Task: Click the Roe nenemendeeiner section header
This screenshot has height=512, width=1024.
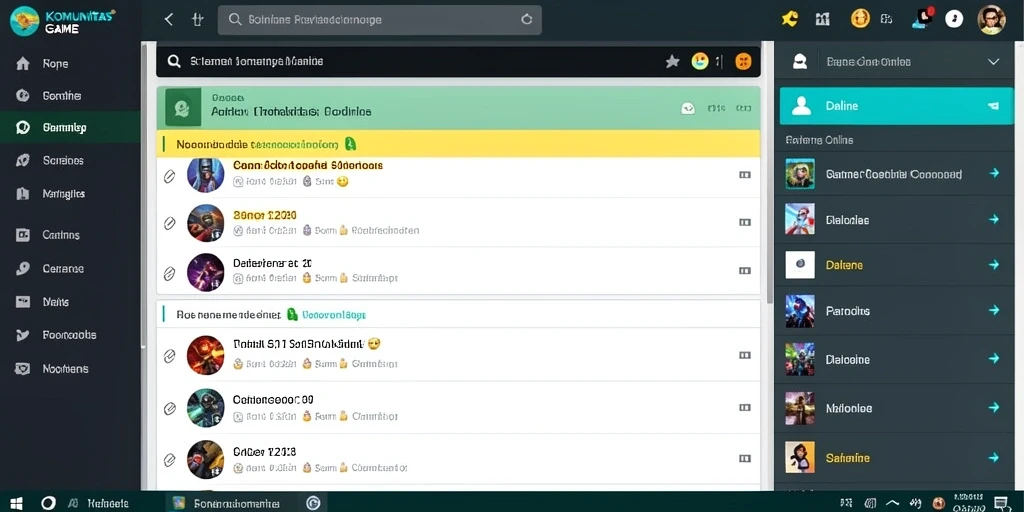Action: coord(458,314)
